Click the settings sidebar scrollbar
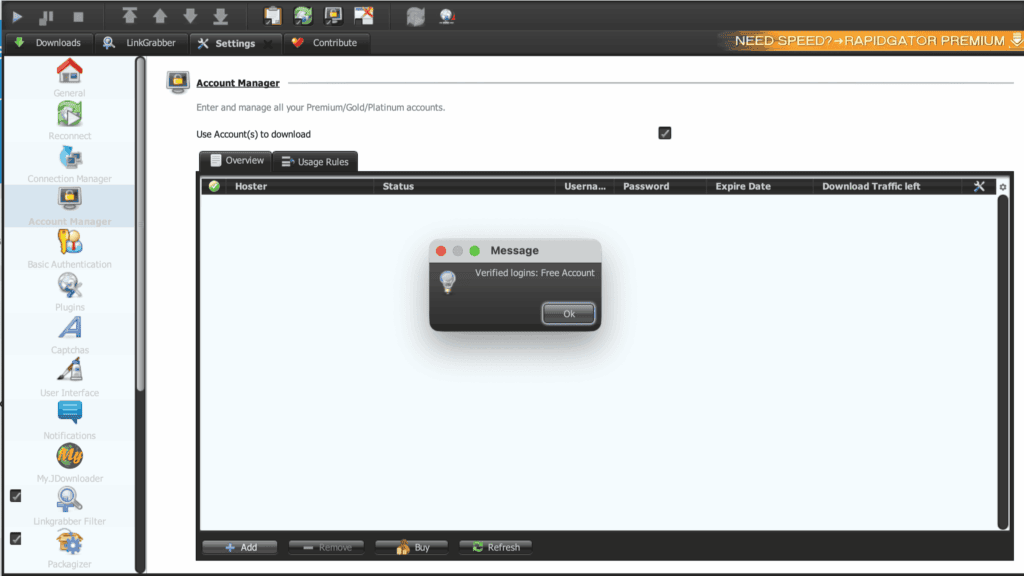The width and height of the screenshot is (1024, 576). (140, 225)
